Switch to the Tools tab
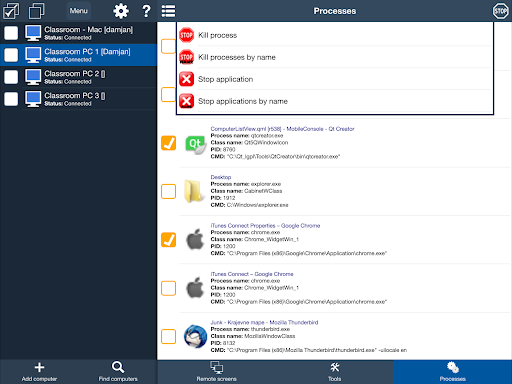 coord(334,372)
